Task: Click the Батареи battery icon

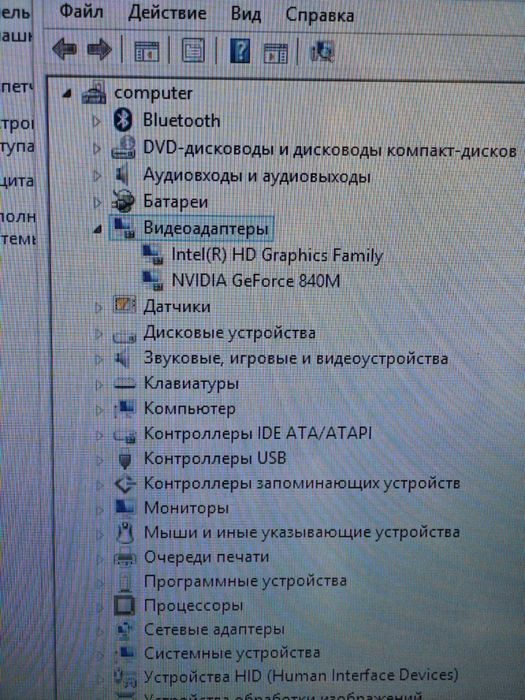Action: tap(123, 201)
